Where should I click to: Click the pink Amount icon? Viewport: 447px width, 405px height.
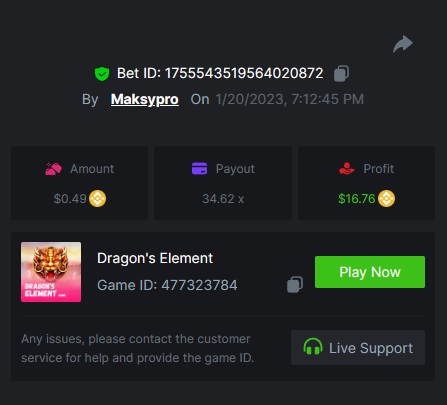pyautogui.click(x=53, y=169)
